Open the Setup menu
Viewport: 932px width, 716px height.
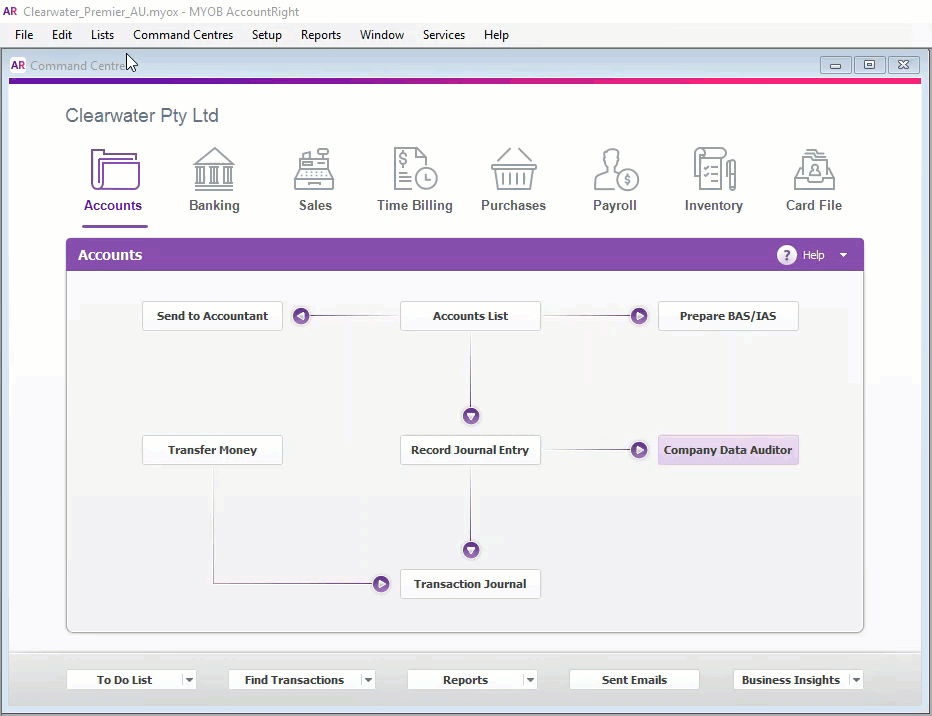[x=266, y=35]
